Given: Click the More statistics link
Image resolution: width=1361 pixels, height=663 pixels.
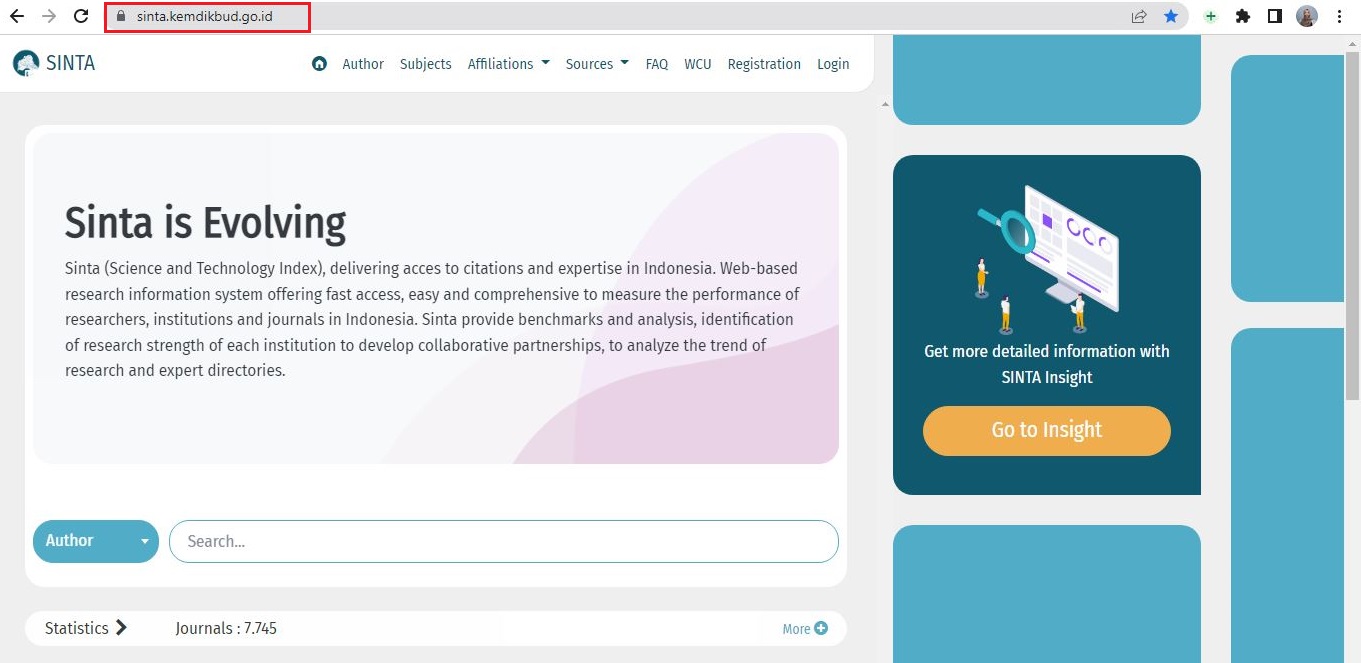Looking at the screenshot, I should coord(804,629).
